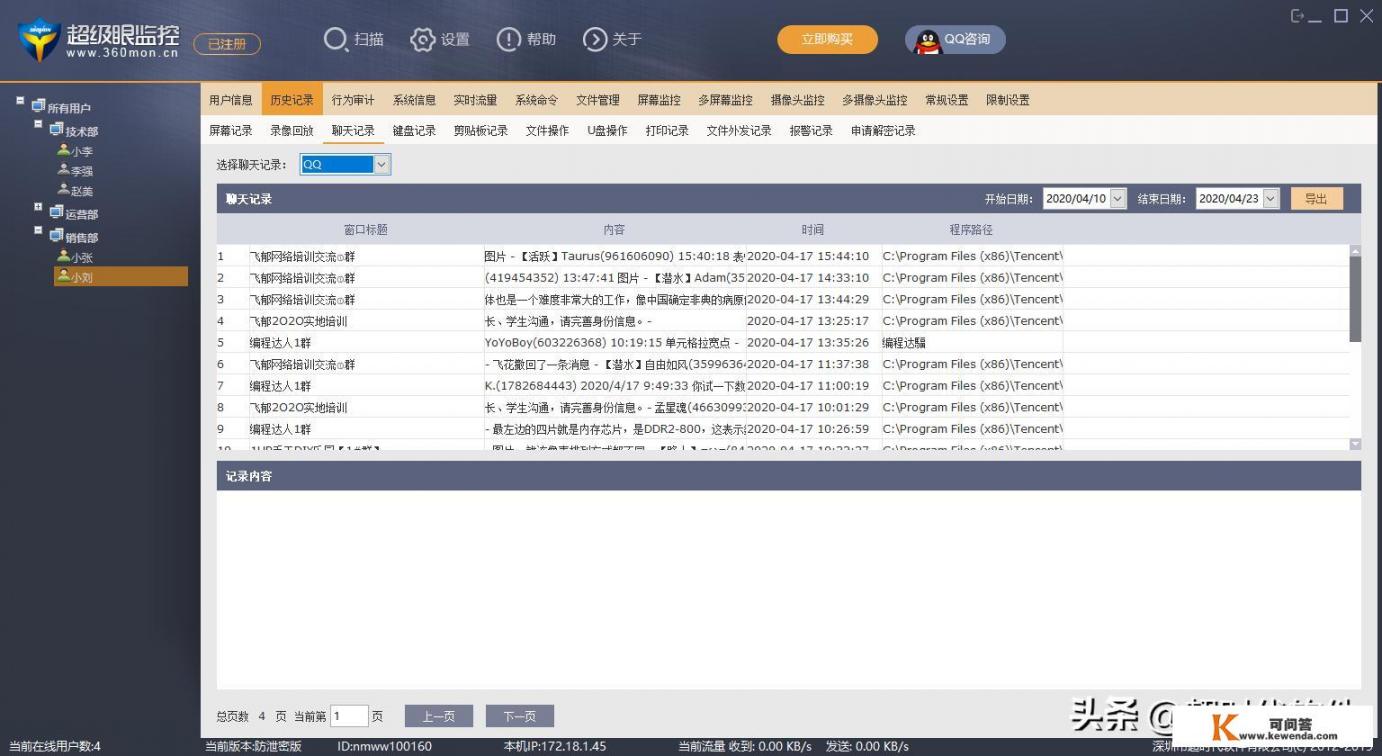1382x756 pixels.
Task: Expand the 运营部 tree node
Action: tap(38, 208)
